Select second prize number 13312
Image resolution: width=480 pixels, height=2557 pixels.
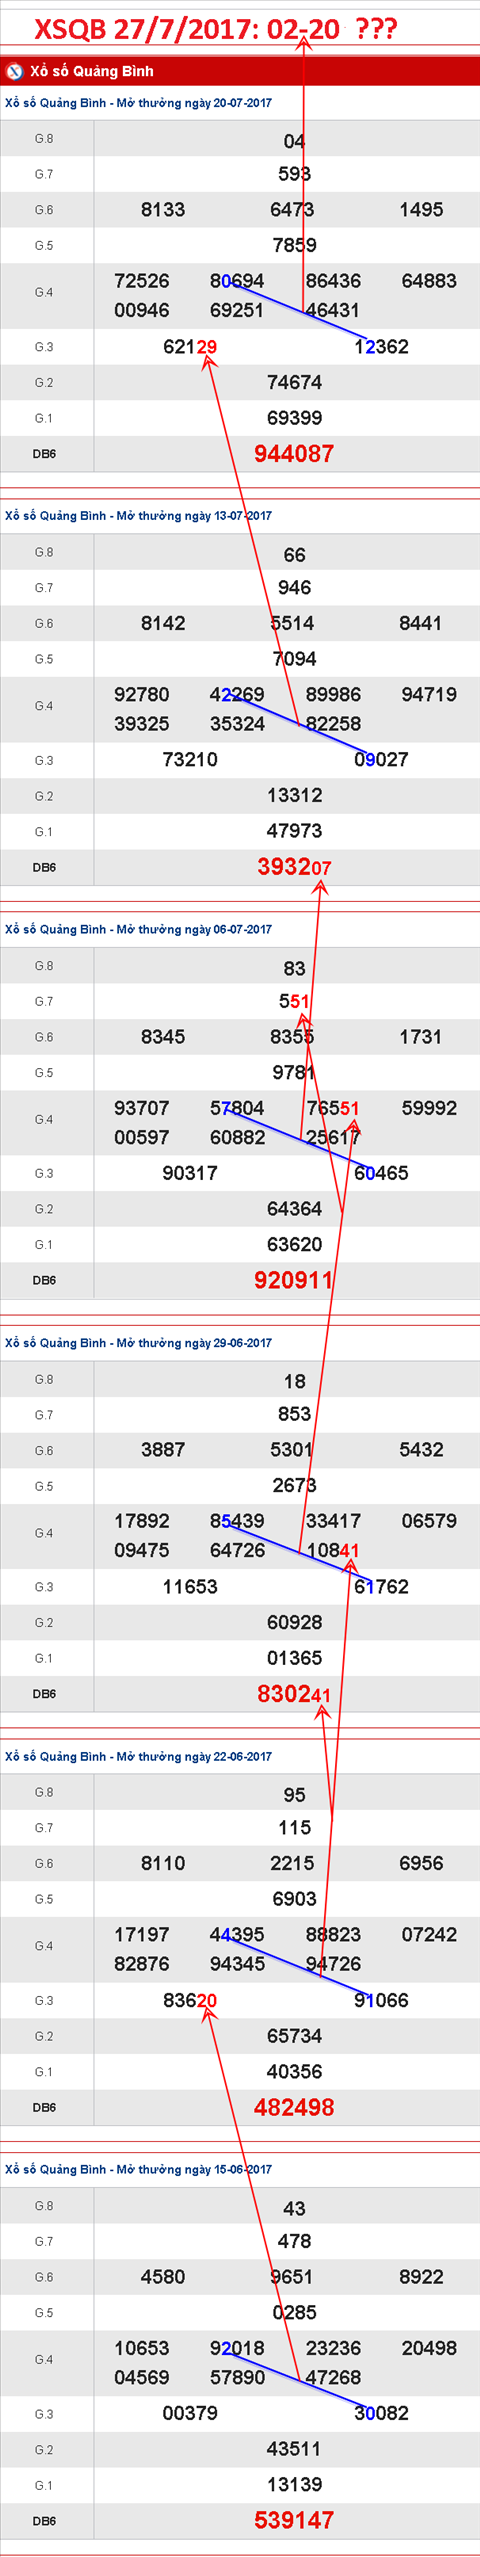coord(294,795)
